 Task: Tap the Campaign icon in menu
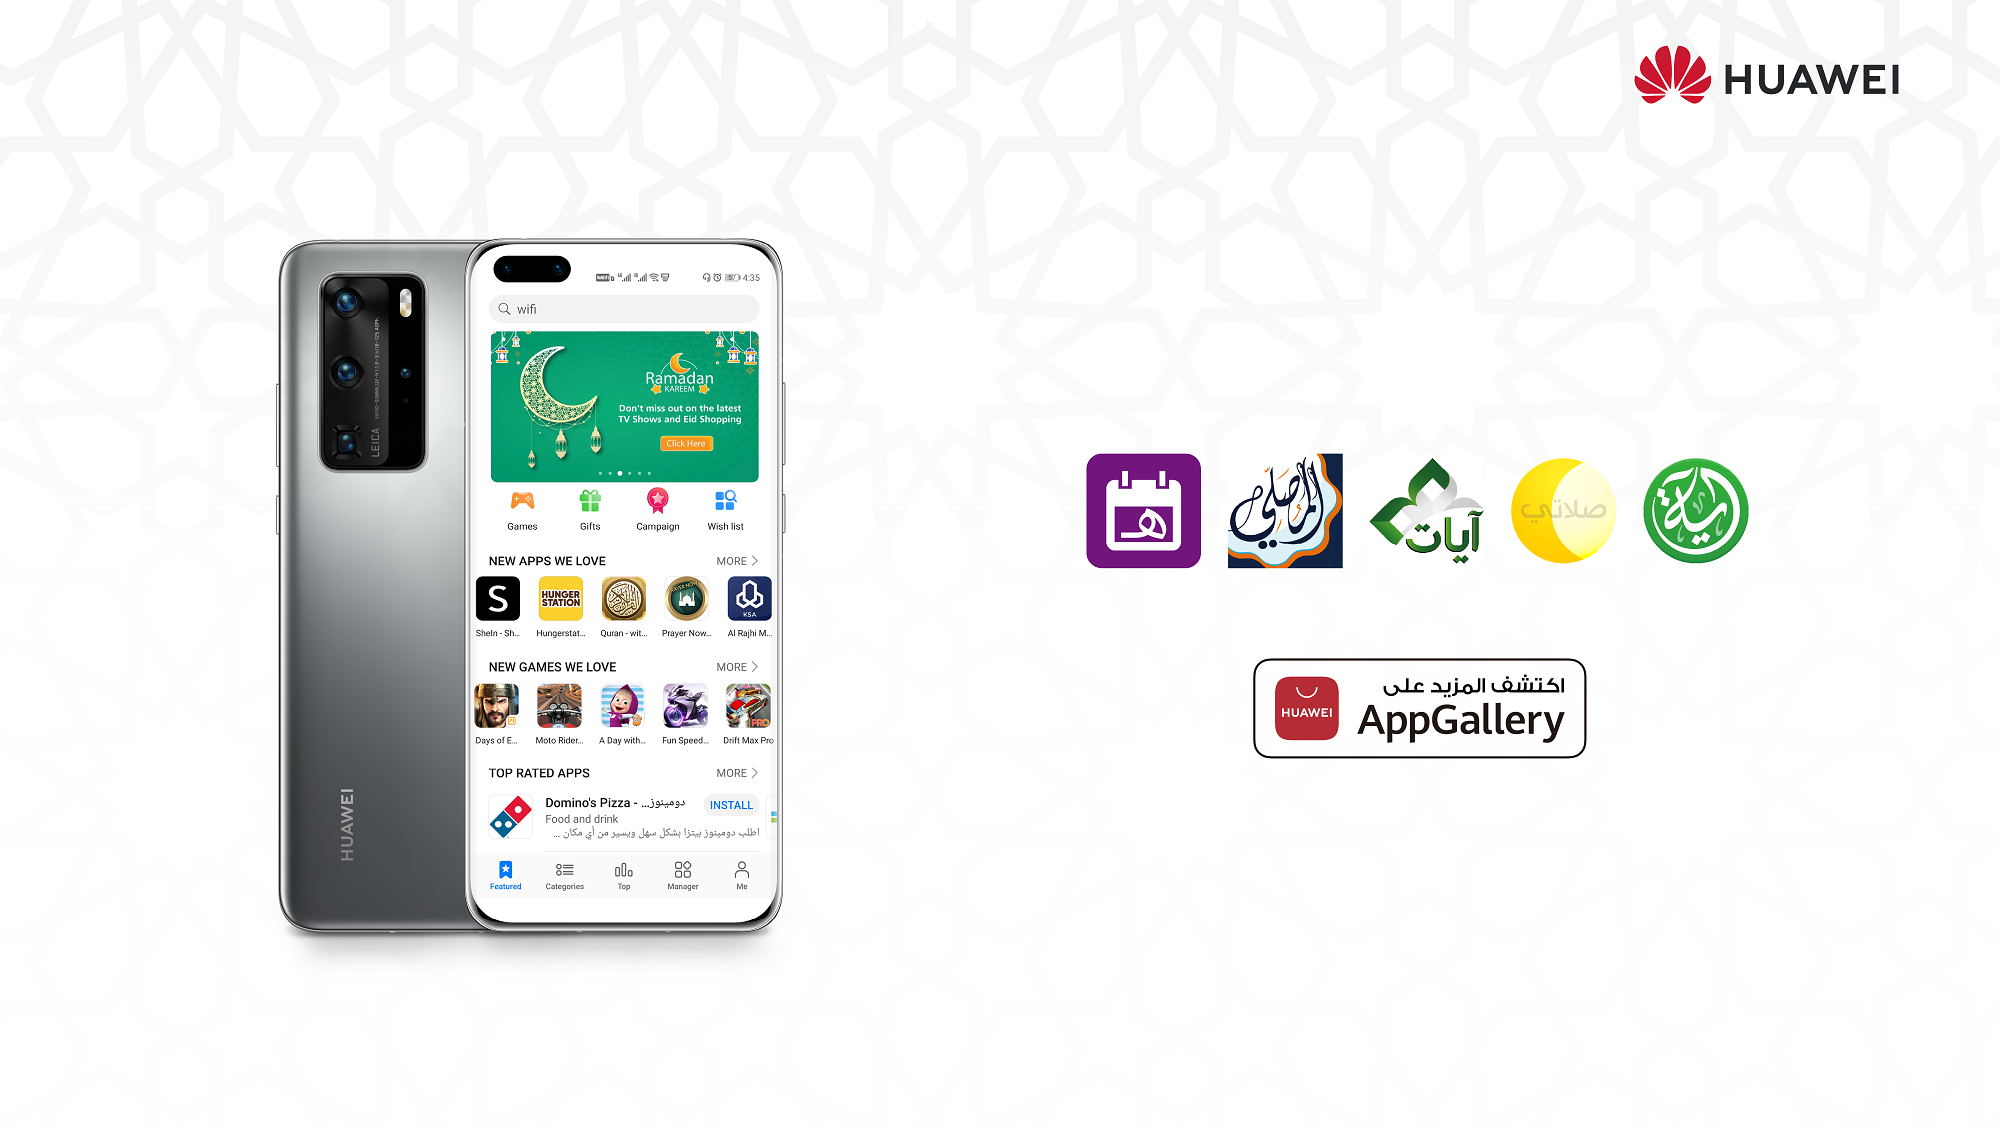click(658, 505)
